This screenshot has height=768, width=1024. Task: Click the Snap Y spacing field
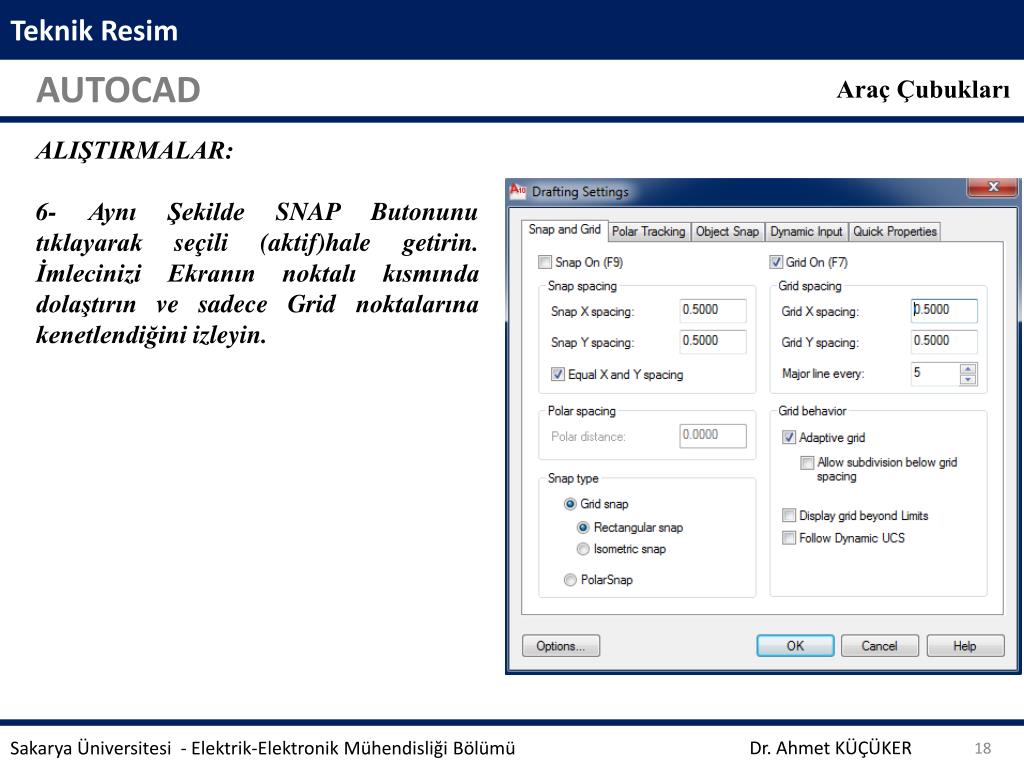point(712,341)
